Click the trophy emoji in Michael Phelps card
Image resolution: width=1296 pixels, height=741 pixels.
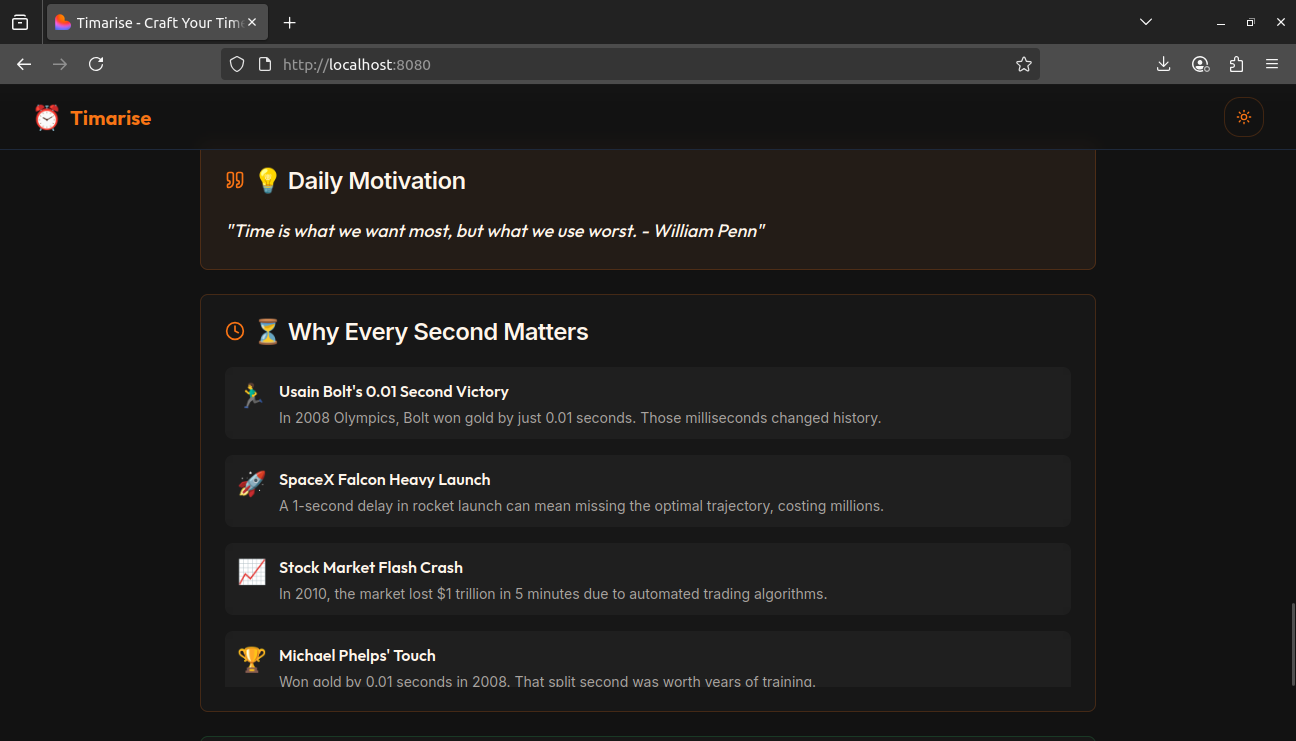pyautogui.click(x=252, y=660)
